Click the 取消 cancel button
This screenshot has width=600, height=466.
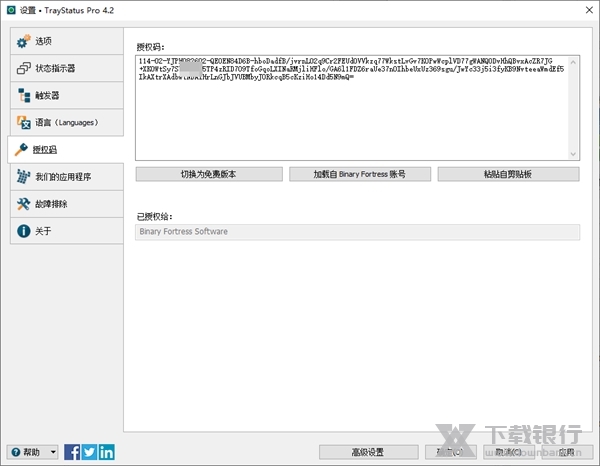pos(509,452)
